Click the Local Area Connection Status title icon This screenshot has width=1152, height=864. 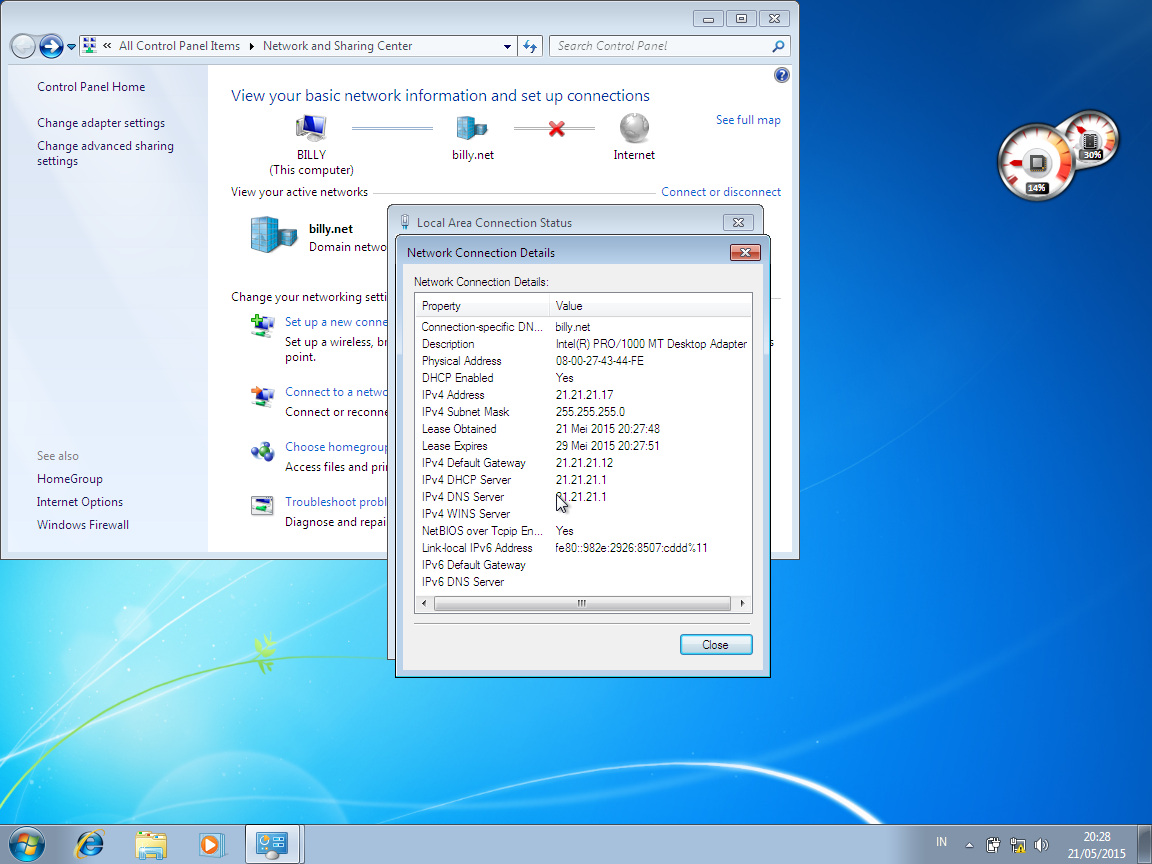tap(405, 222)
